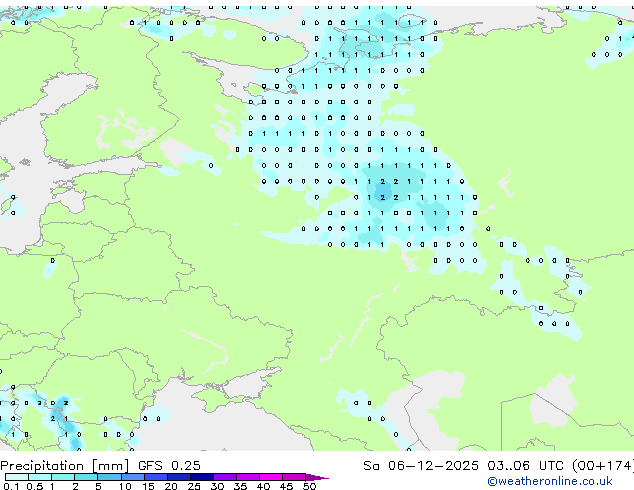This screenshot has width=634, height=490.
Task: Click the legend swatch between 45 and 50
Action: click(x=294, y=477)
